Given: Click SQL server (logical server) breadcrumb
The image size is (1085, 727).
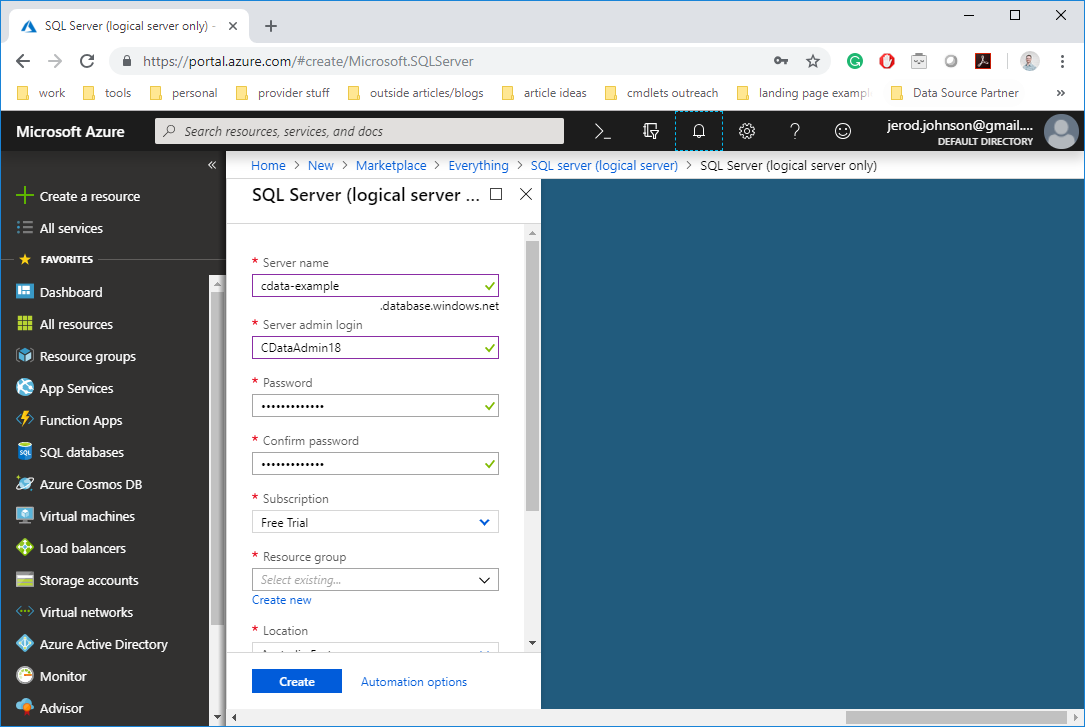Looking at the screenshot, I should click(x=604, y=165).
